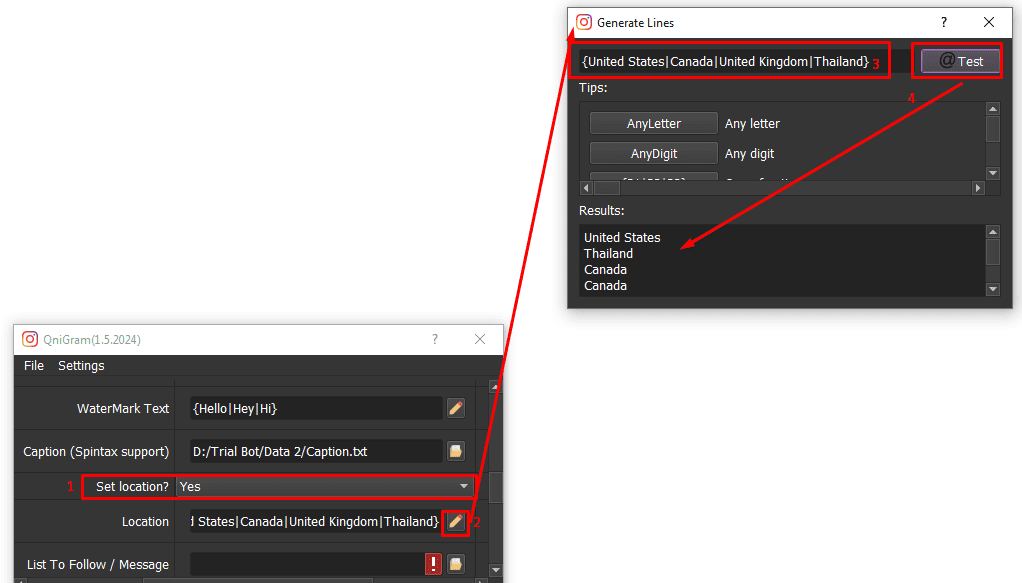Click the WaterMark Text pencil edit icon

coord(456,408)
